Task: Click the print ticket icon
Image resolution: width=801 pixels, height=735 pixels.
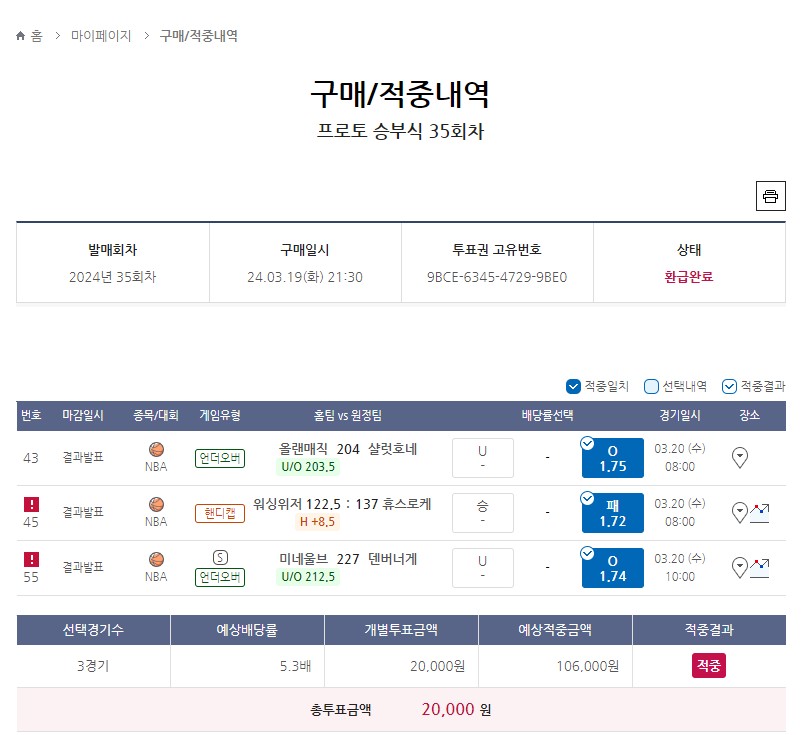Action: coord(770,196)
